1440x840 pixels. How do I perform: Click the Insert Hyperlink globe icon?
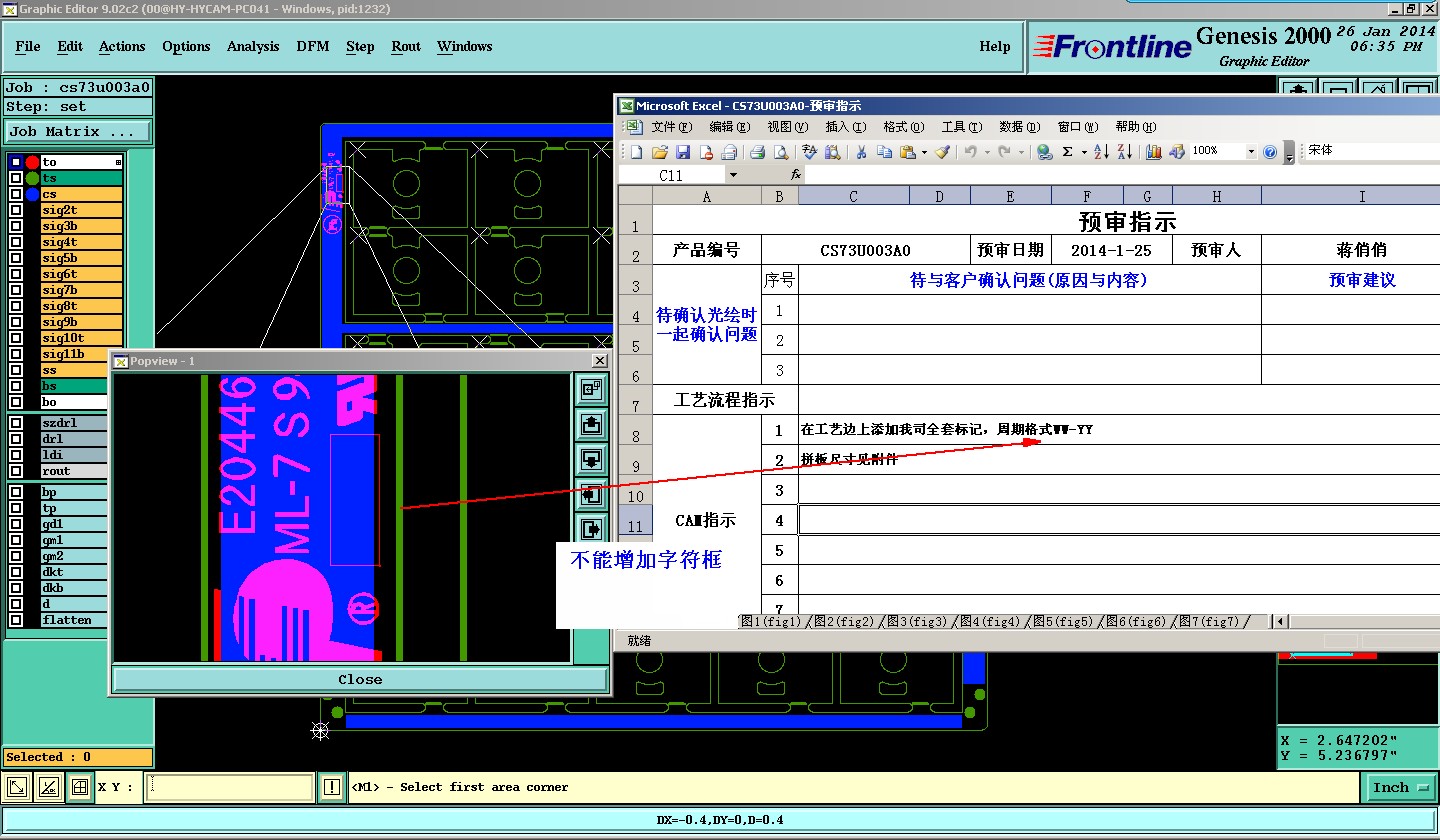(x=1044, y=152)
